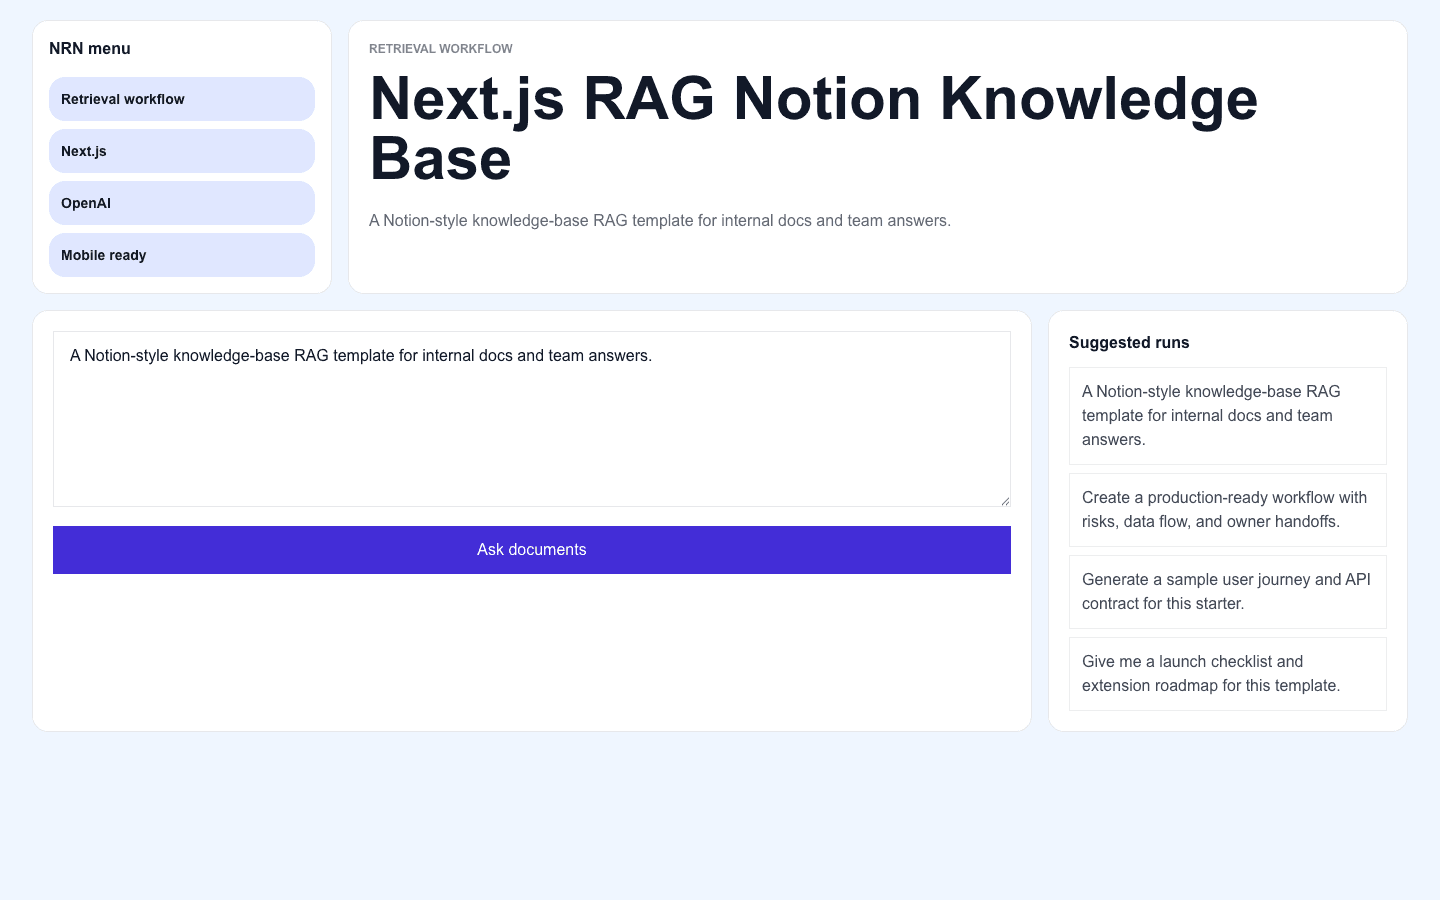Viewport: 1440px width, 900px height.
Task: Grab the textarea resize handle corner
Action: click(x=1004, y=500)
